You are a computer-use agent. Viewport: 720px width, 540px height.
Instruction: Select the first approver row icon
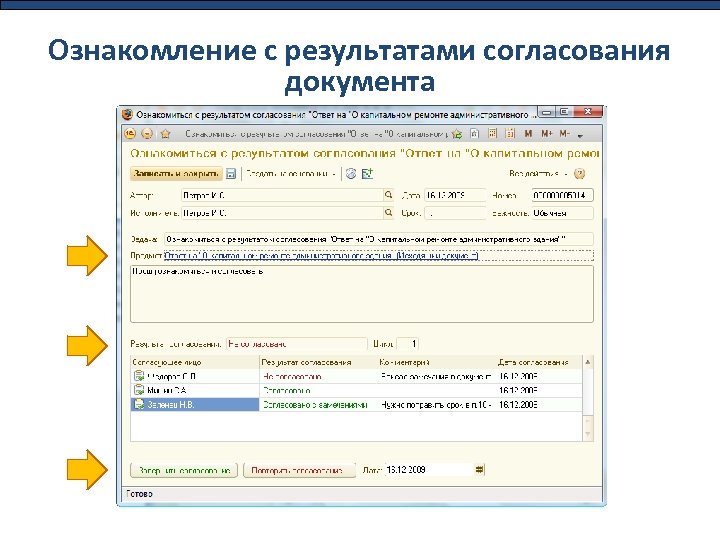139,376
